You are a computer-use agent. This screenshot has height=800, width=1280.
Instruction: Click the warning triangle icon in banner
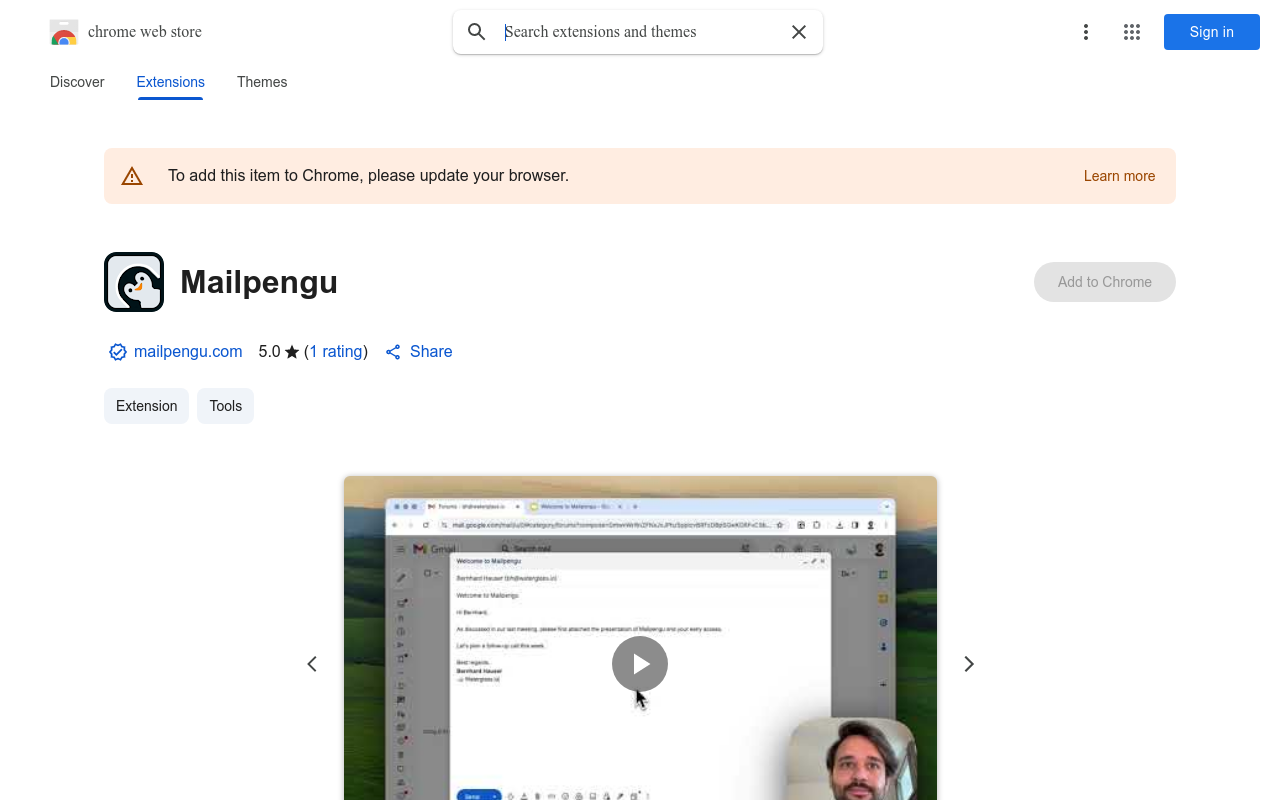[x=132, y=176]
